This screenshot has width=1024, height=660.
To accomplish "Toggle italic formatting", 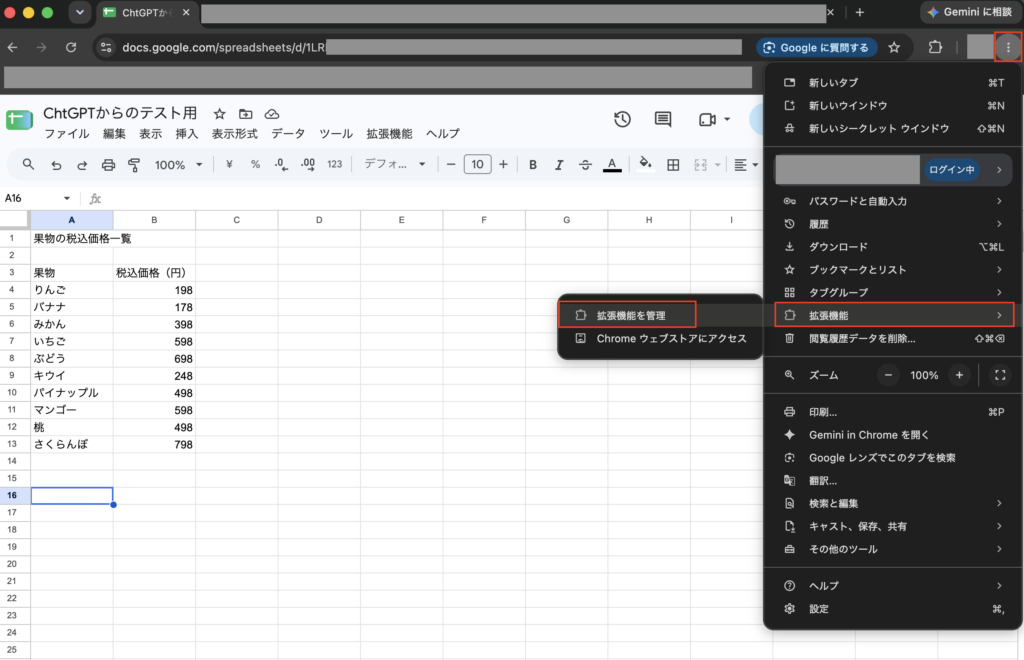I will 559,165.
